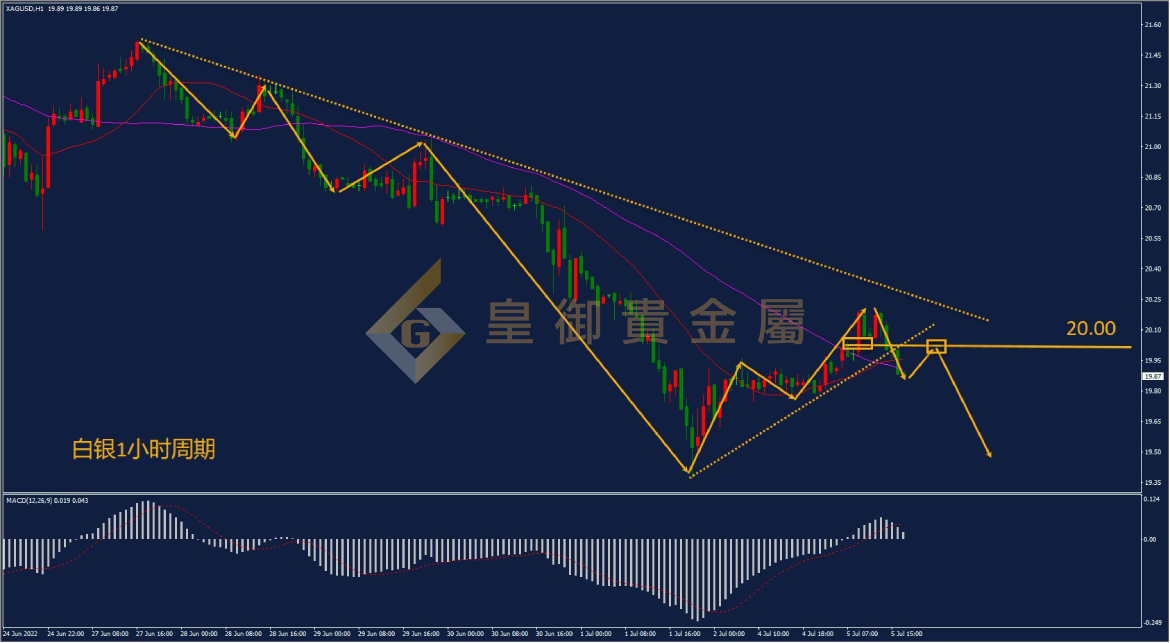Select the 19.35 price axis label

tap(1152, 483)
